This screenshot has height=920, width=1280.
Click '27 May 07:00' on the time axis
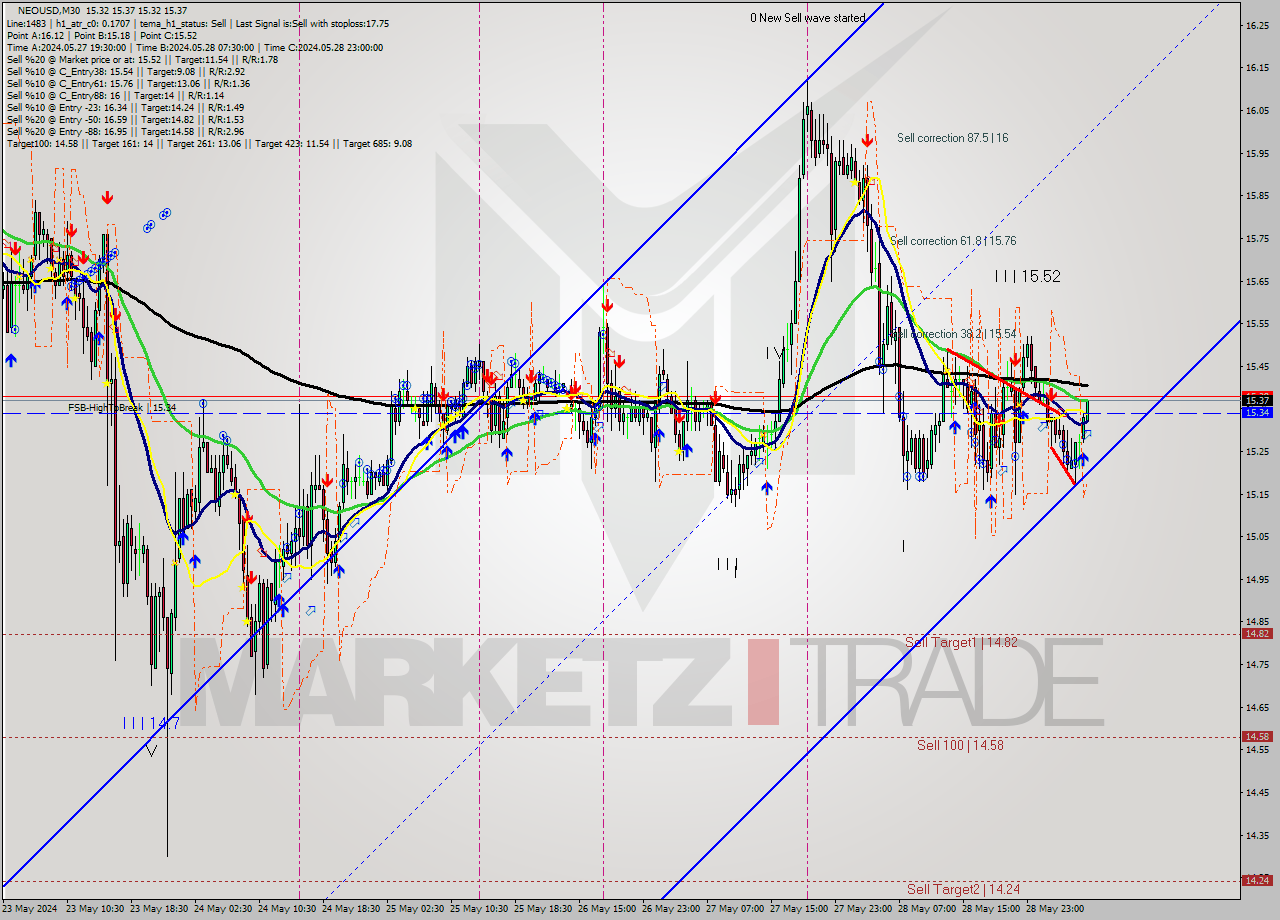733,909
